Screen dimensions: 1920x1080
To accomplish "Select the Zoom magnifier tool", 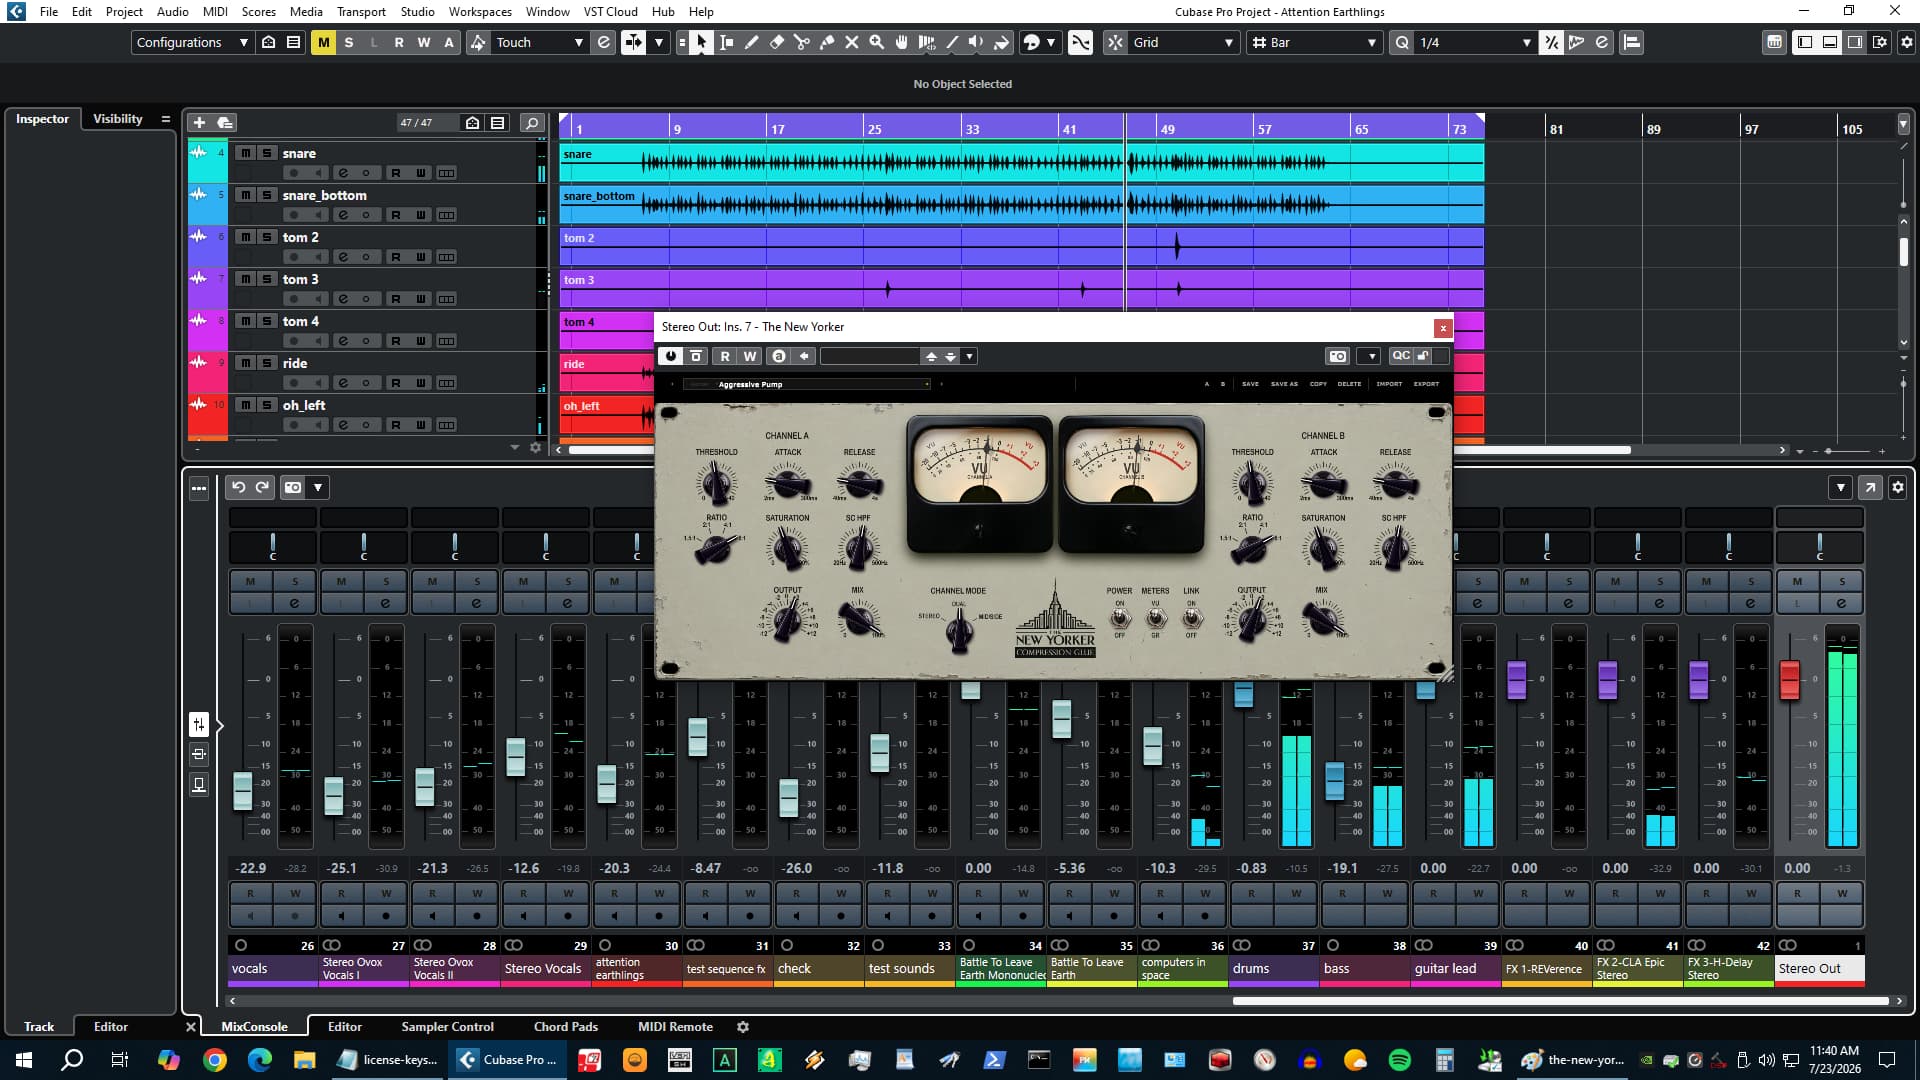I will (x=876, y=42).
